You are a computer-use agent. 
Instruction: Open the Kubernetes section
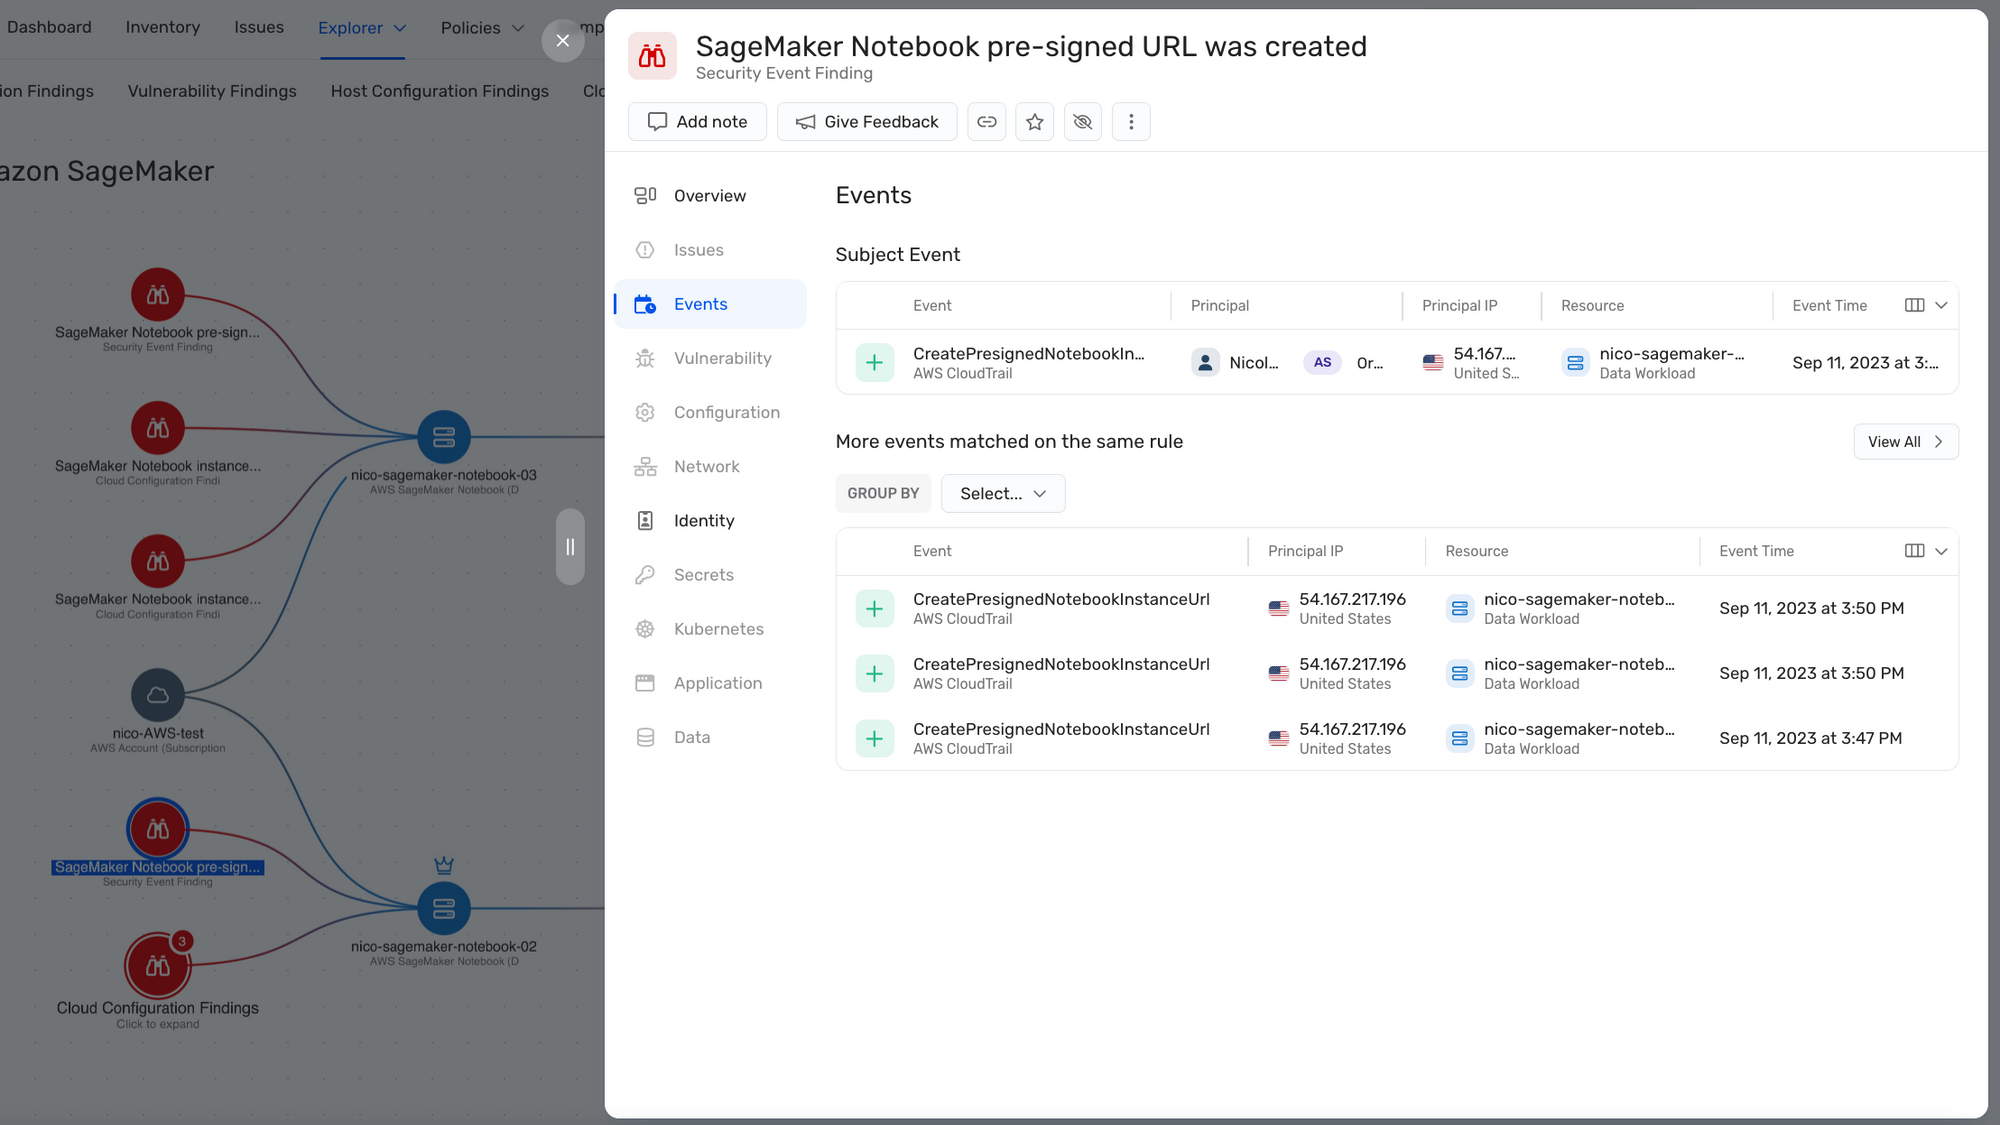[710, 629]
